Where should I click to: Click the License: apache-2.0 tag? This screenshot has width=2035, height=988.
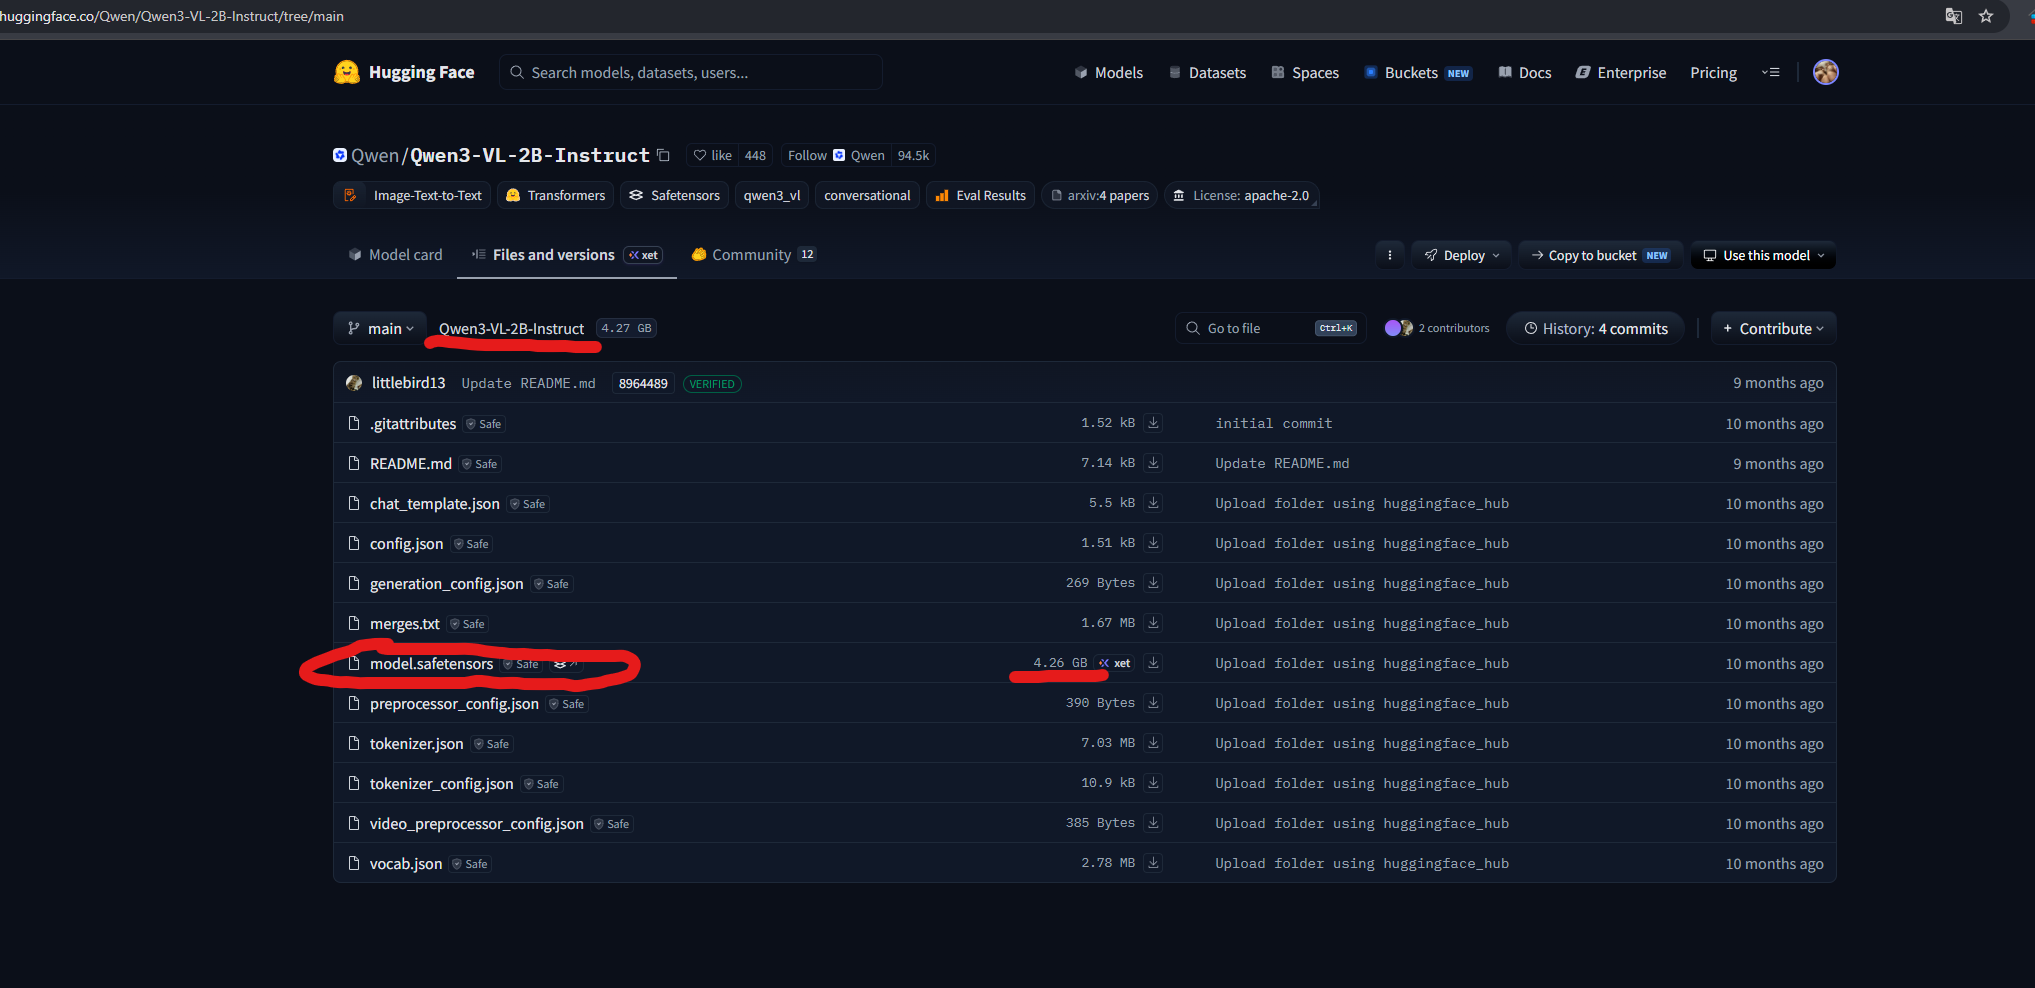[x=1241, y=195]
